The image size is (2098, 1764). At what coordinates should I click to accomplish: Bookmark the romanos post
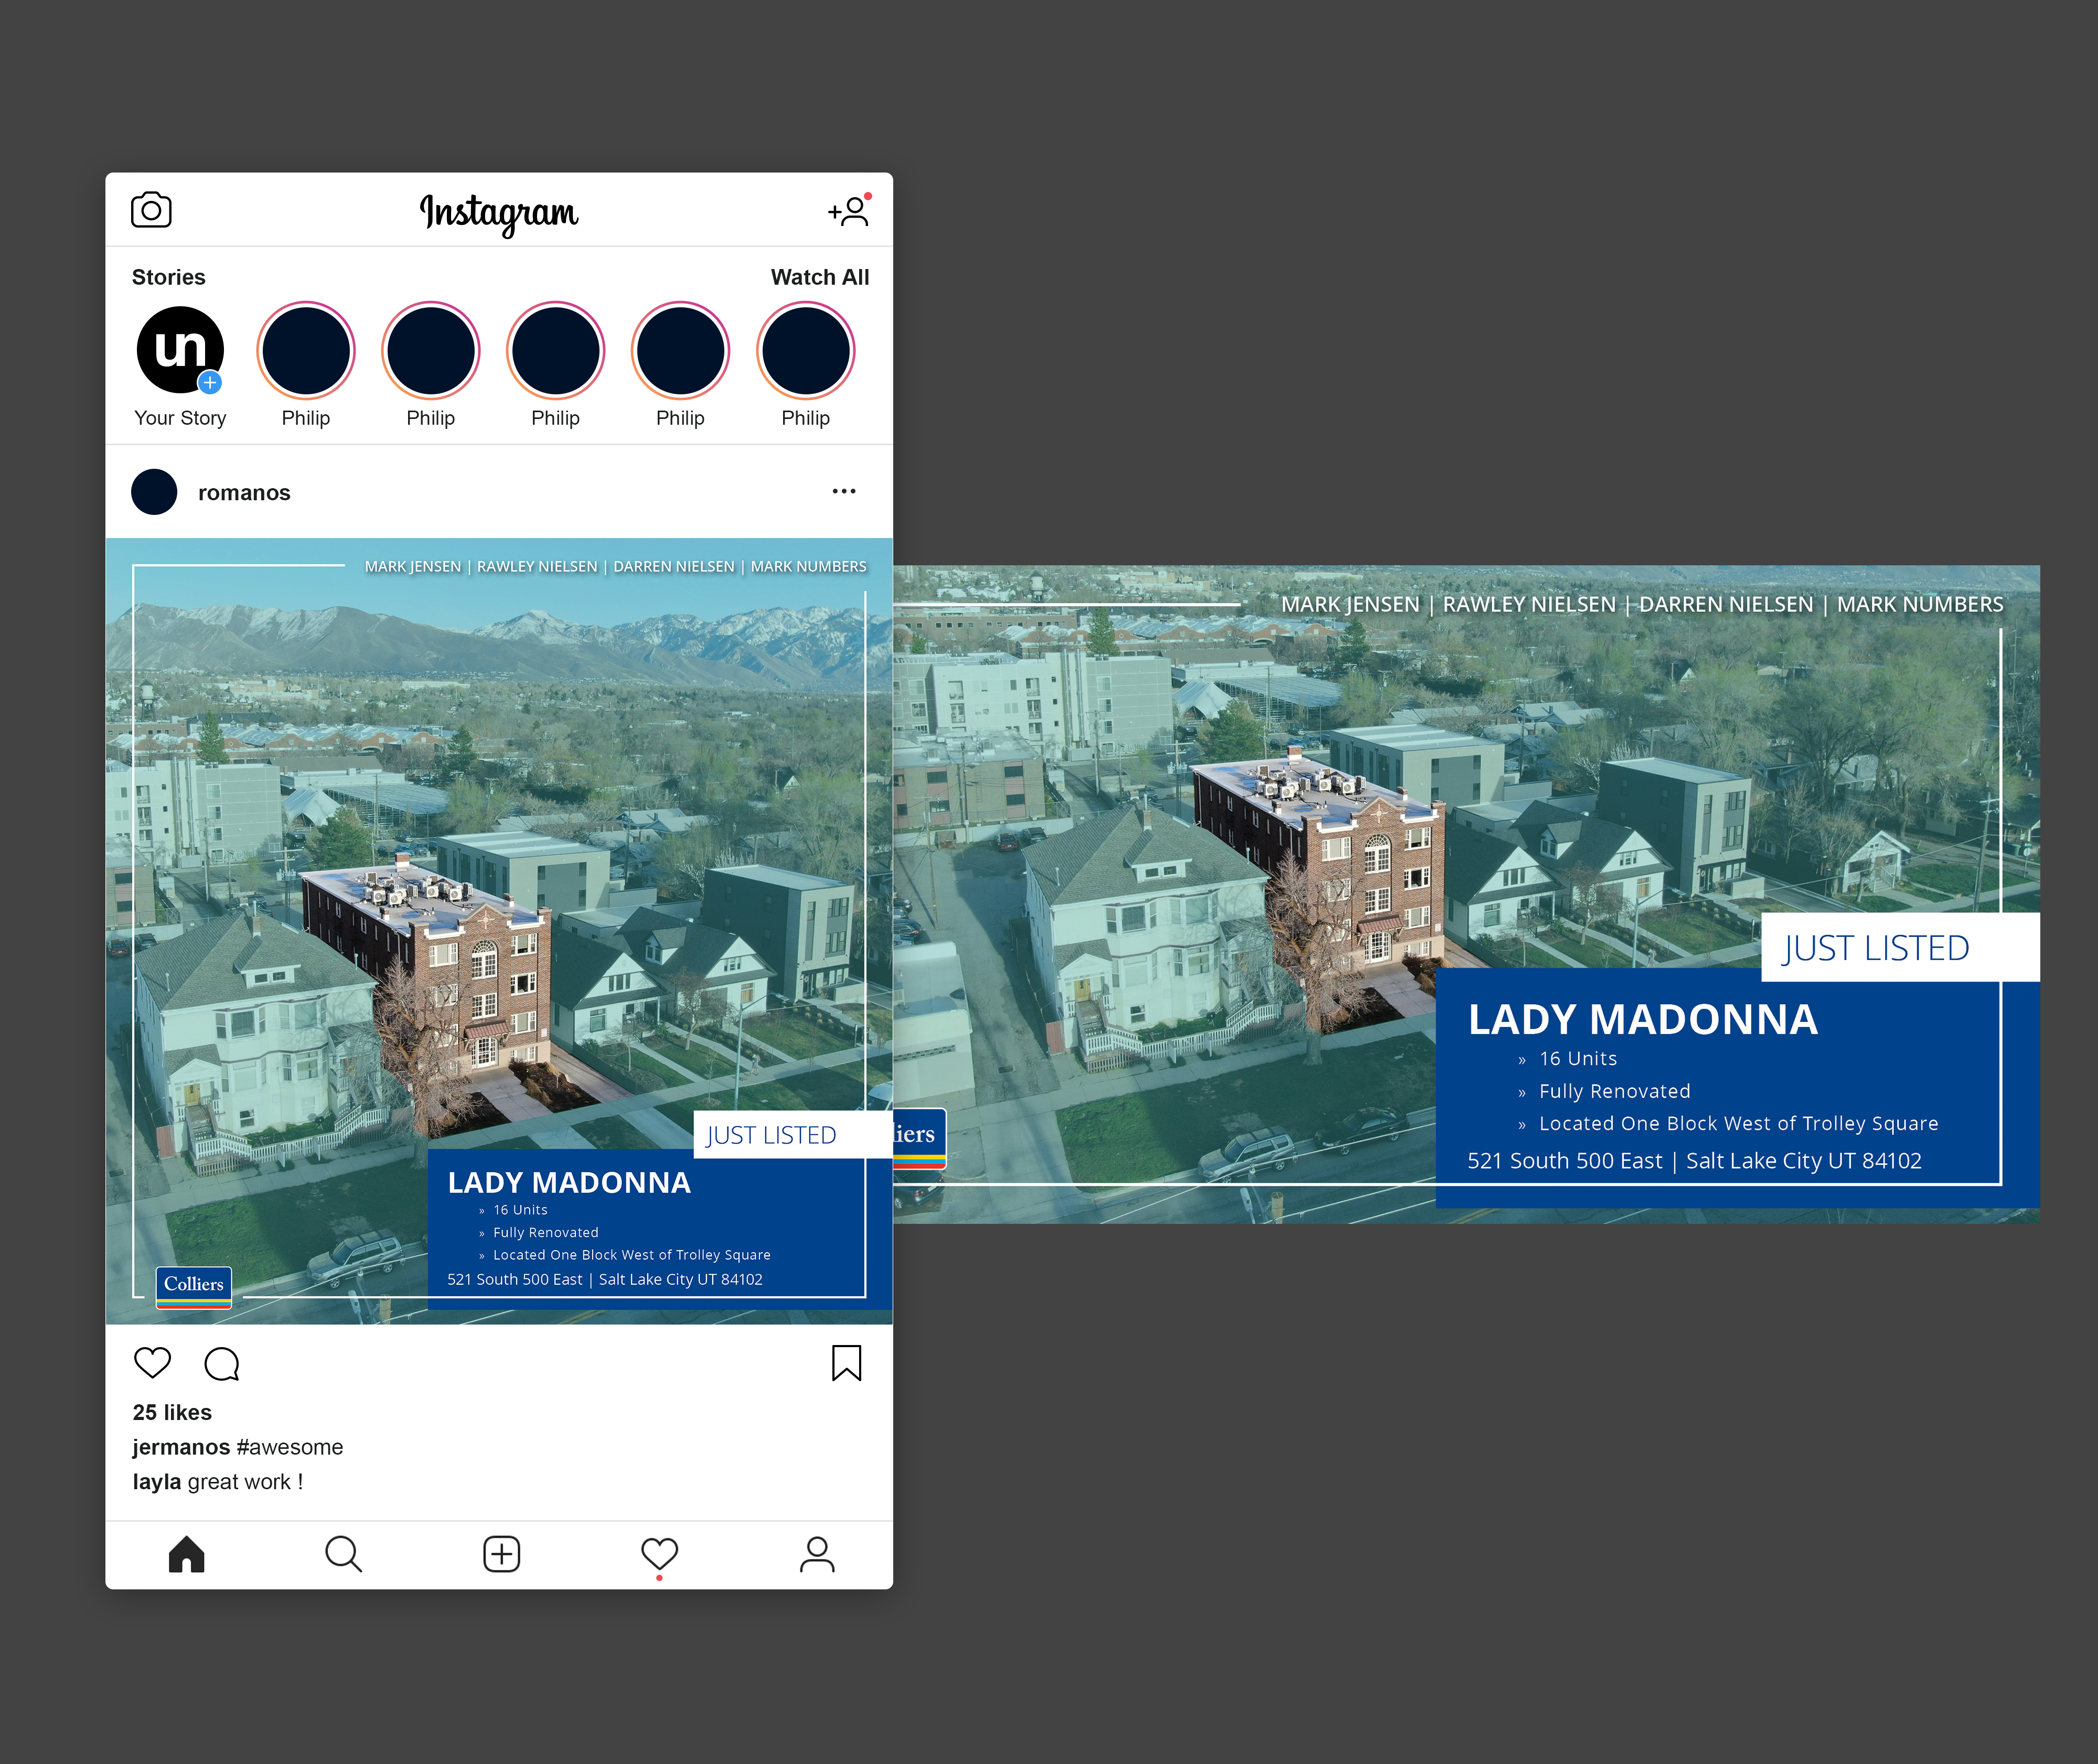(846, 1363)
